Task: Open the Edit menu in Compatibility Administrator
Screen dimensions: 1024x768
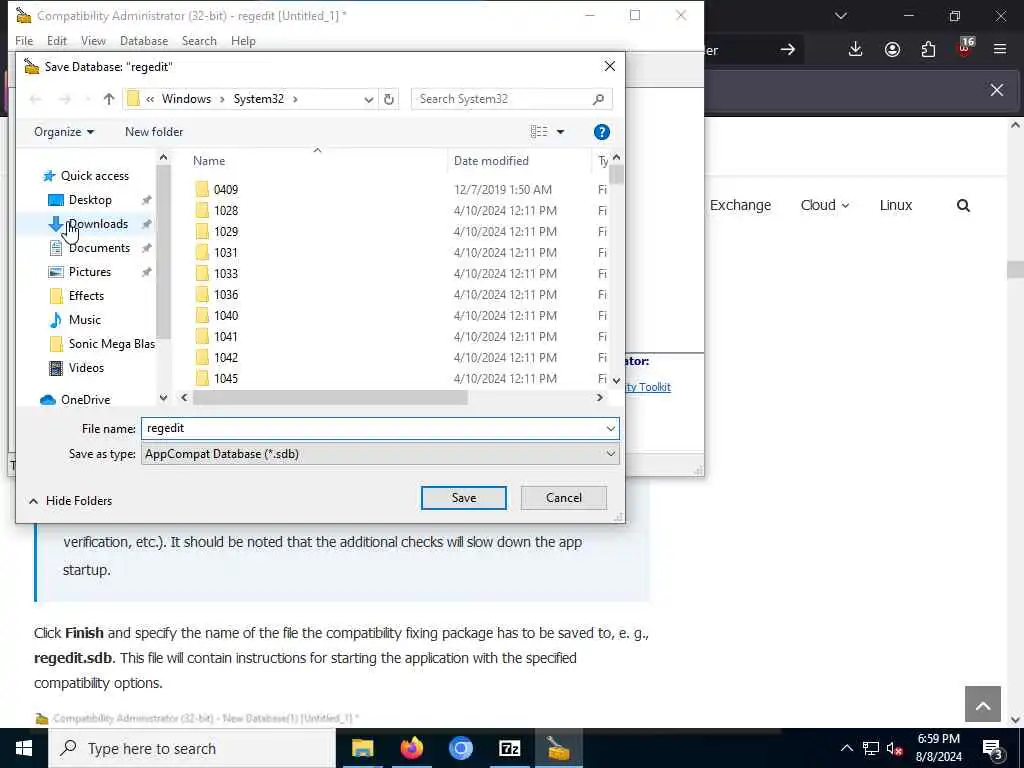Action: [57, 40]
